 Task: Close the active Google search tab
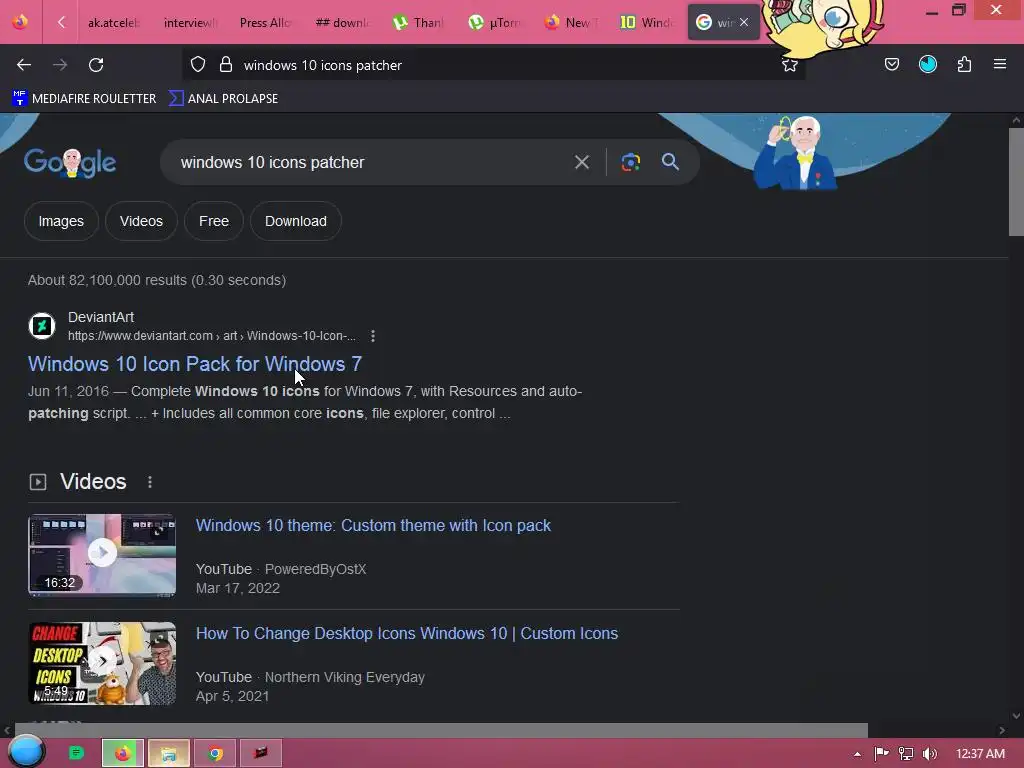coord(744,22)
